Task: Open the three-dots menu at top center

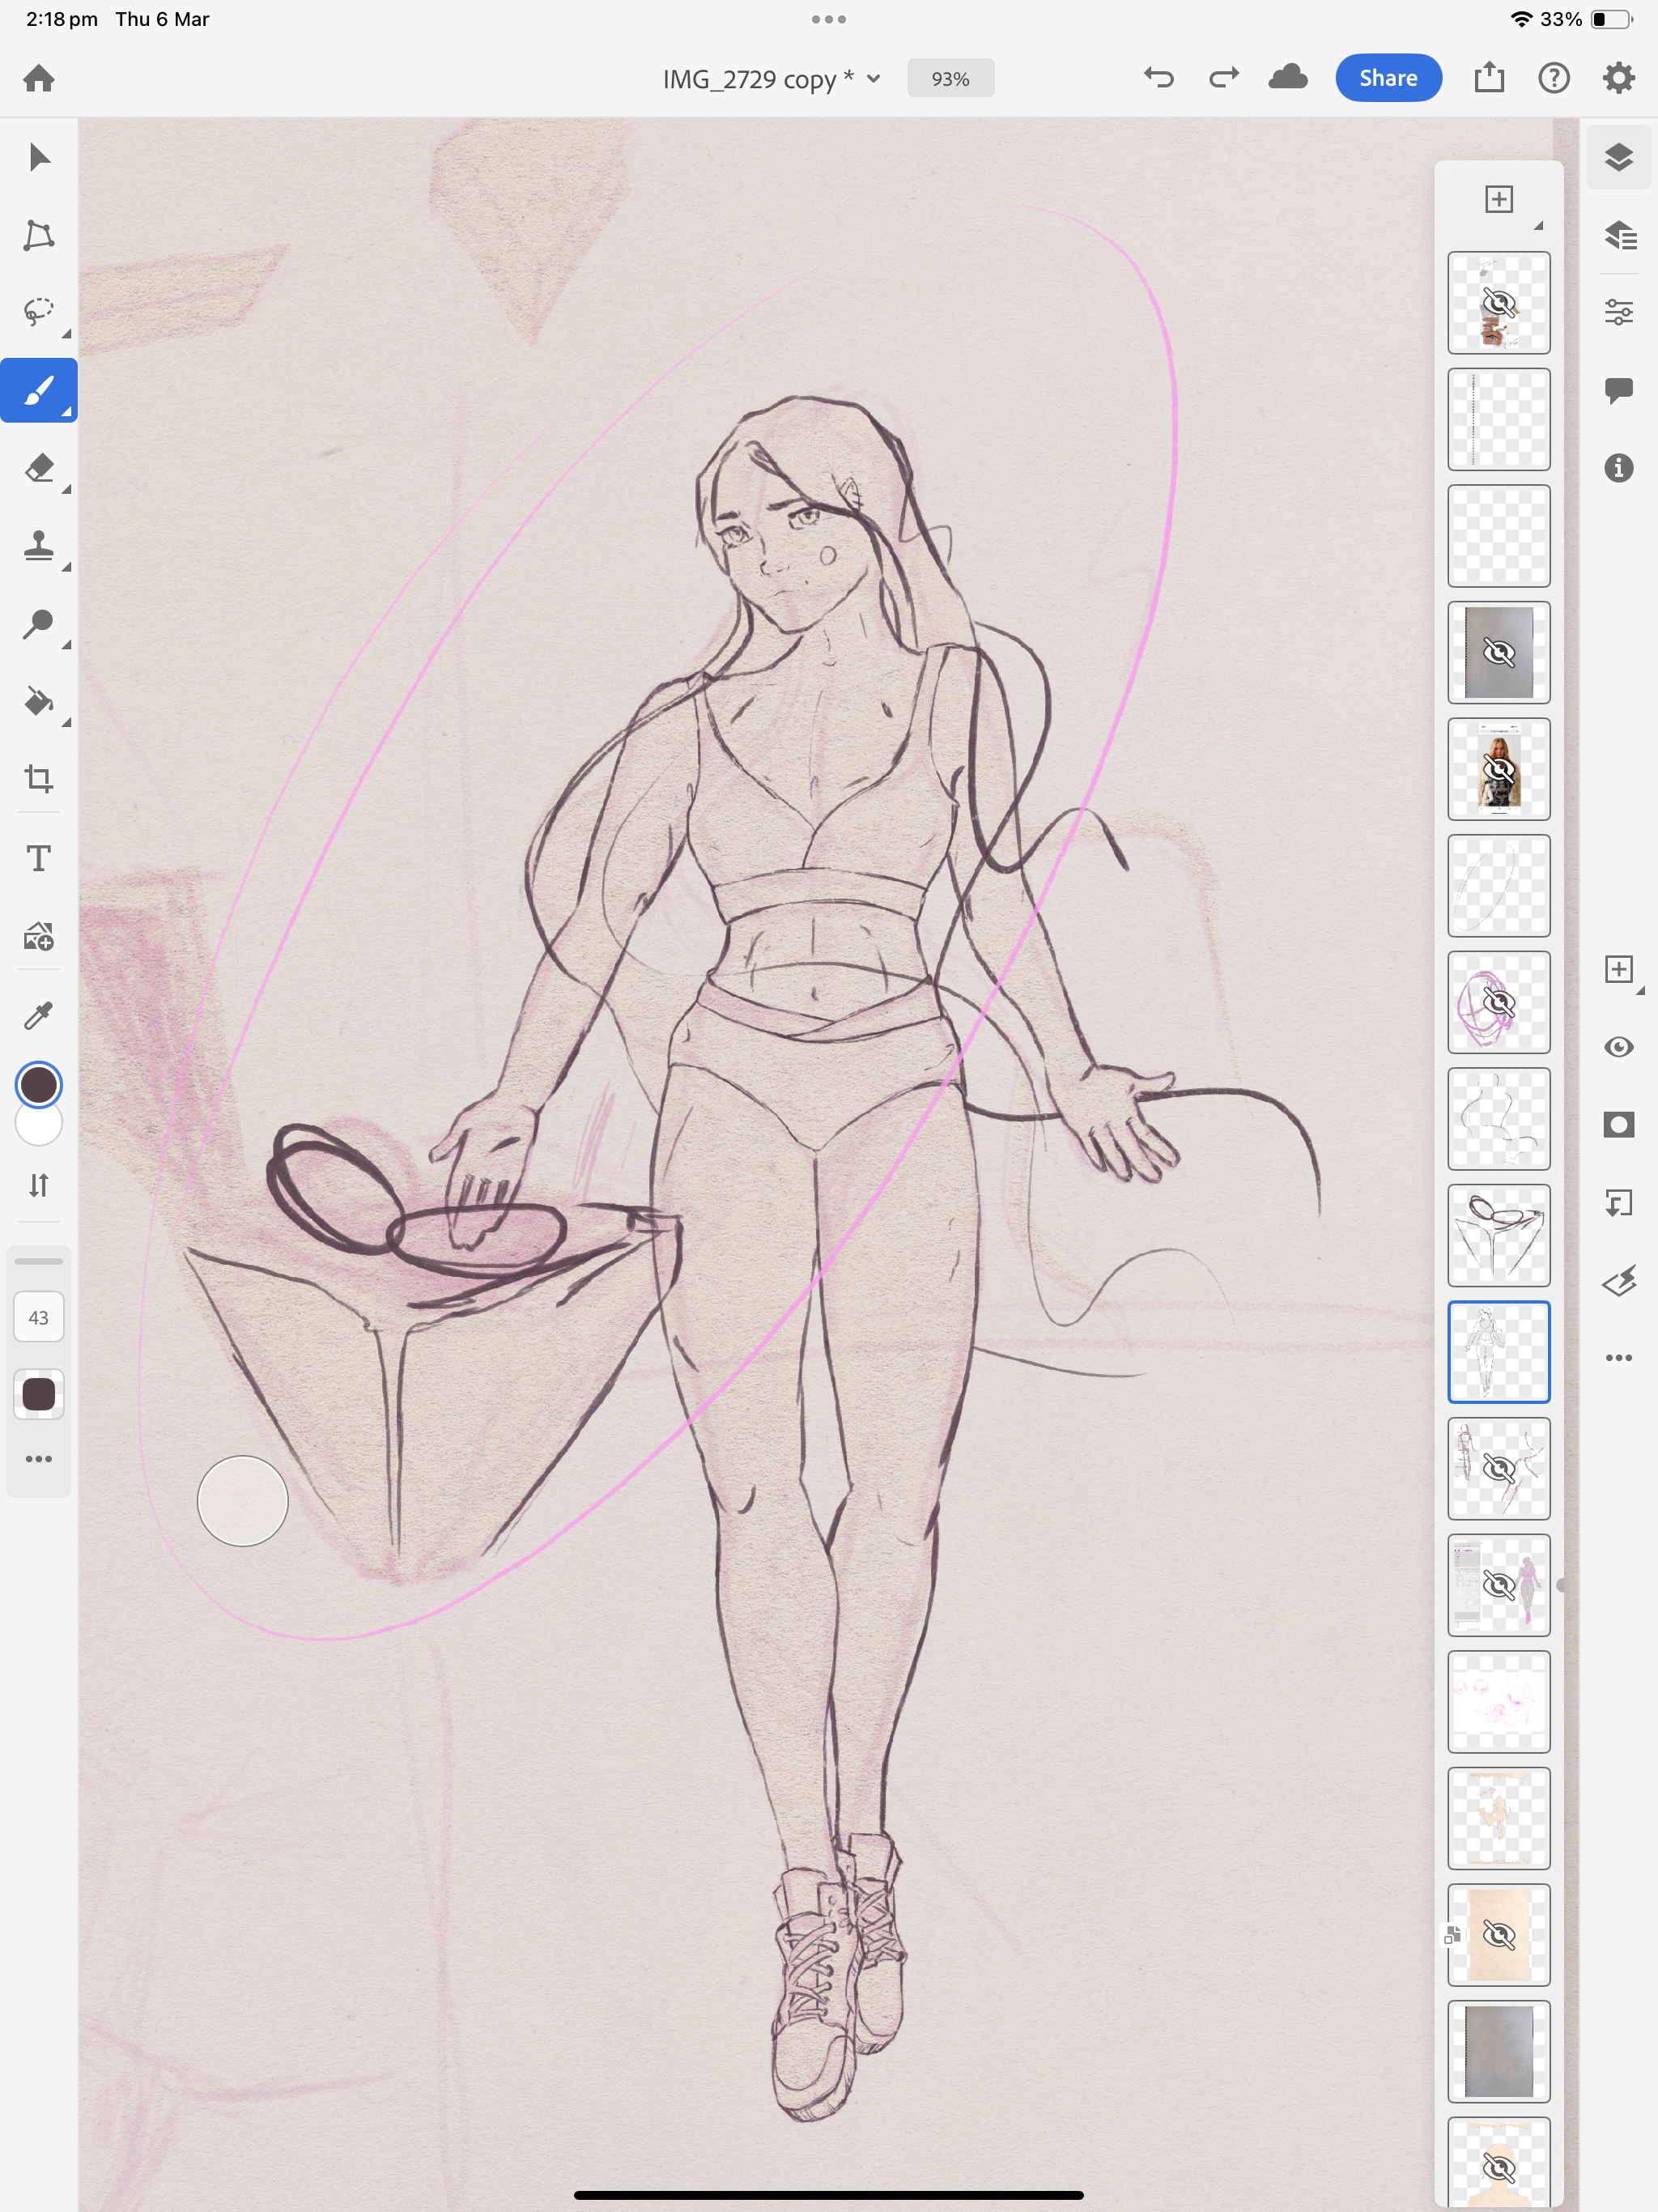Action: coord(828,19)
